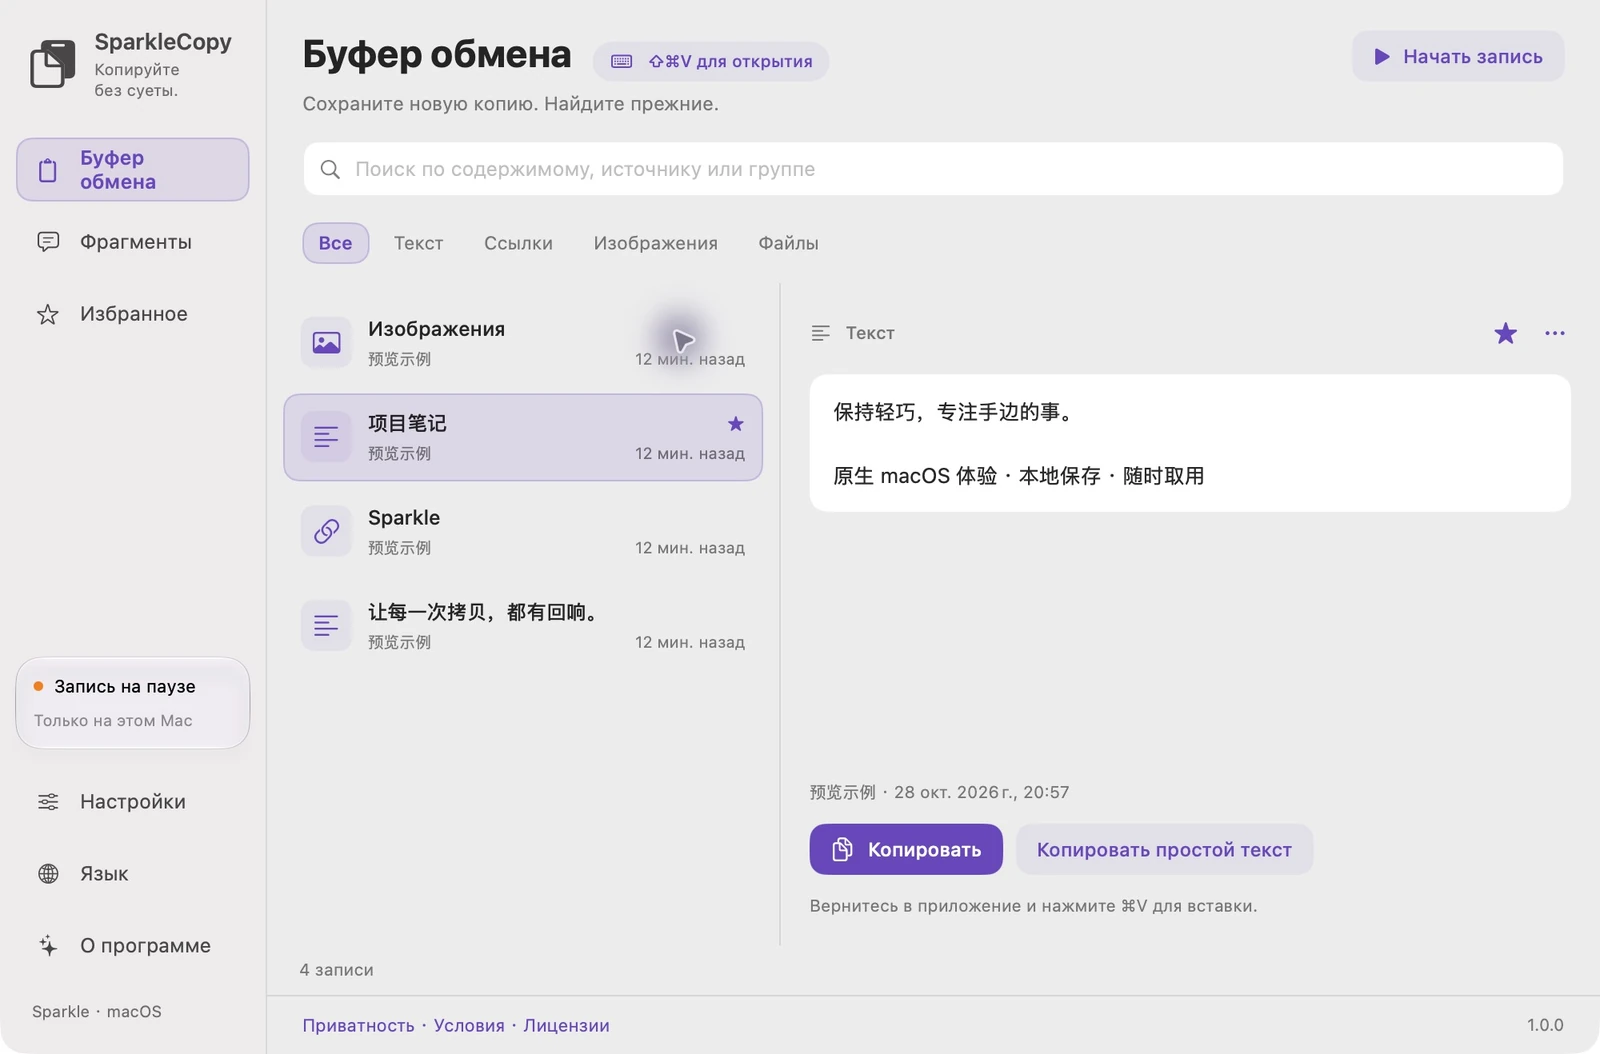
Task: Click the SparkleCopy app logo icon
Action: tap(52, 64)
